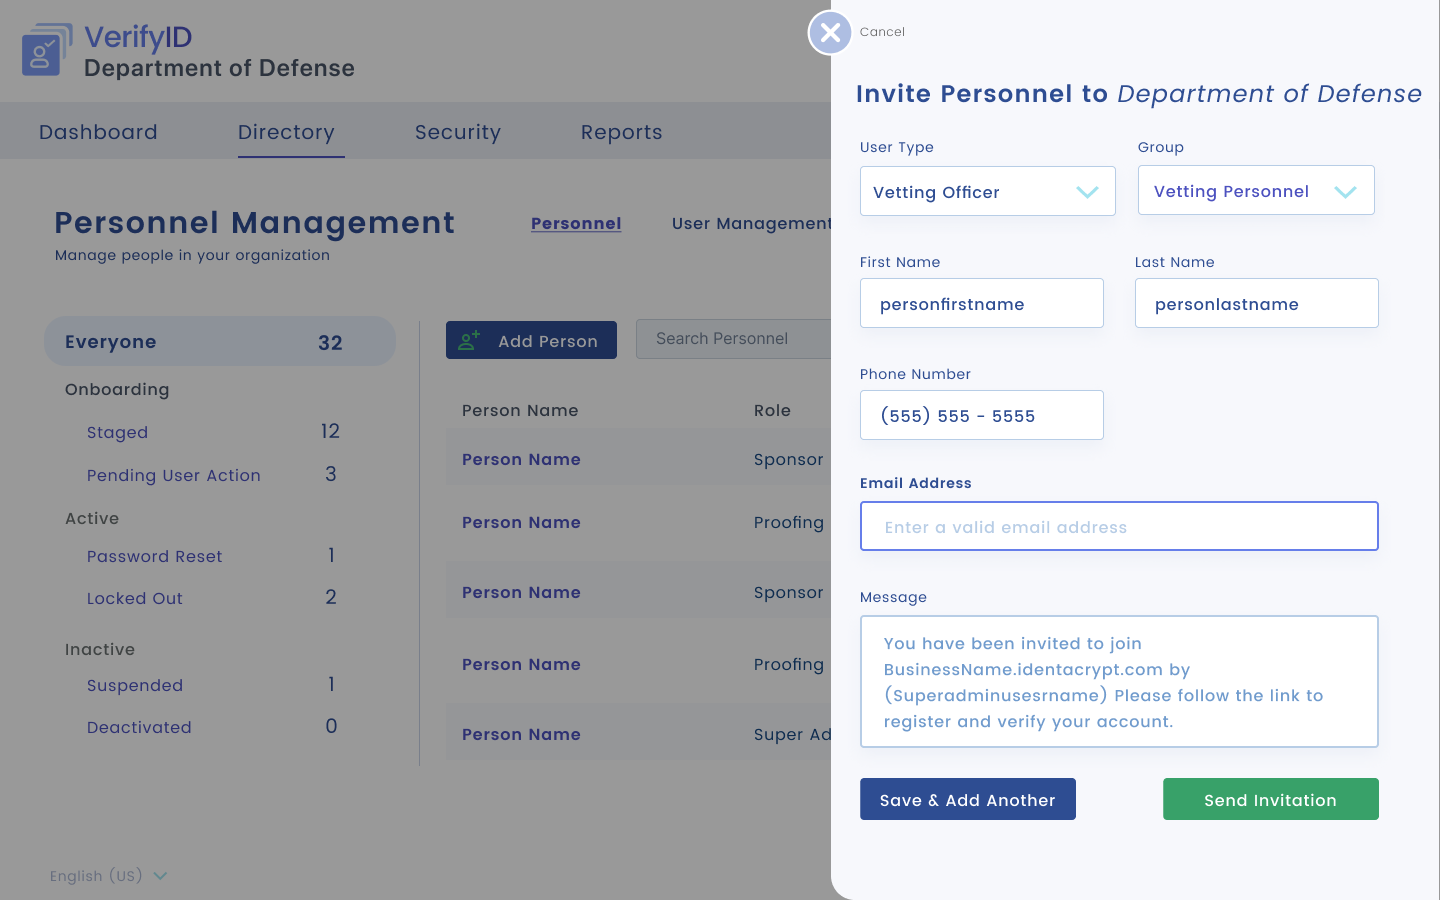This screenshot has width=1440, height=900.
Task: Click the Email Address field
Action: click(1119, 526)
